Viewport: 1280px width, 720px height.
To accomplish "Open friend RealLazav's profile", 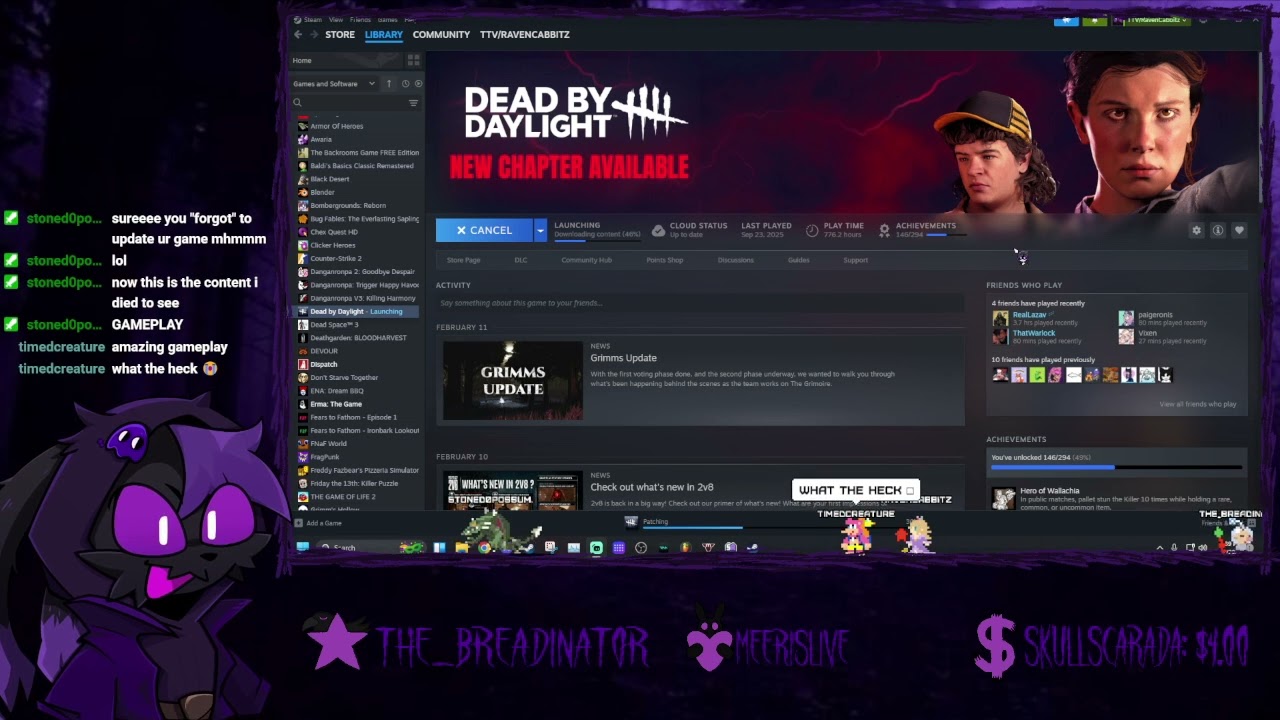I will (x=1030, y=315).
